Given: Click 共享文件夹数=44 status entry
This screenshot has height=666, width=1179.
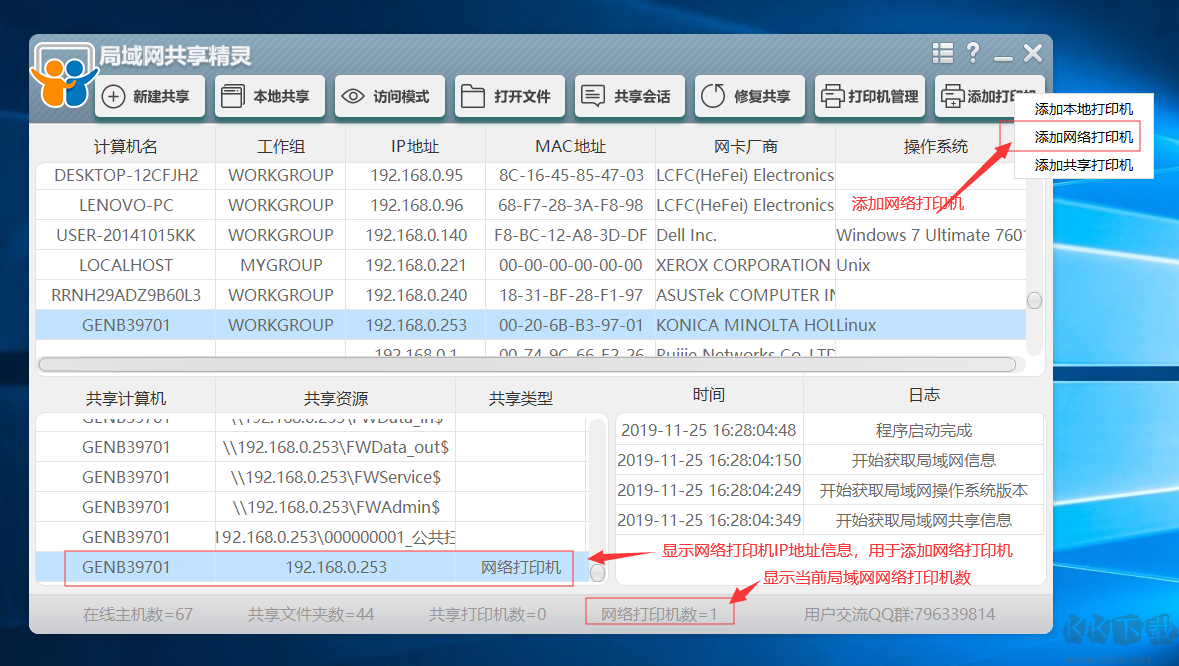Looking at the screenshot, I should pyautogui.click(x=311, y=614).
